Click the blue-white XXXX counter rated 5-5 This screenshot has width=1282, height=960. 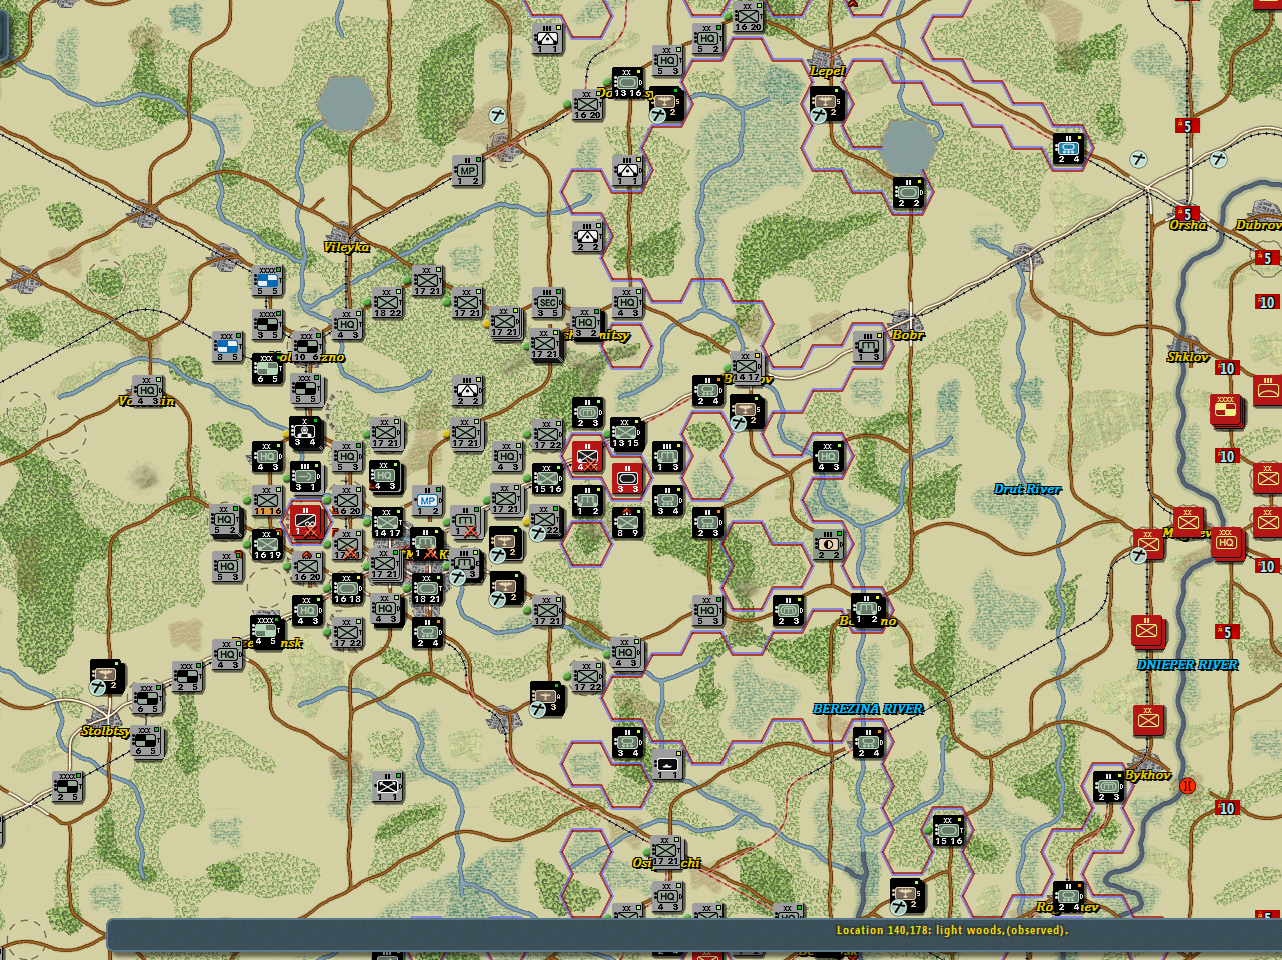pos(267,281)
